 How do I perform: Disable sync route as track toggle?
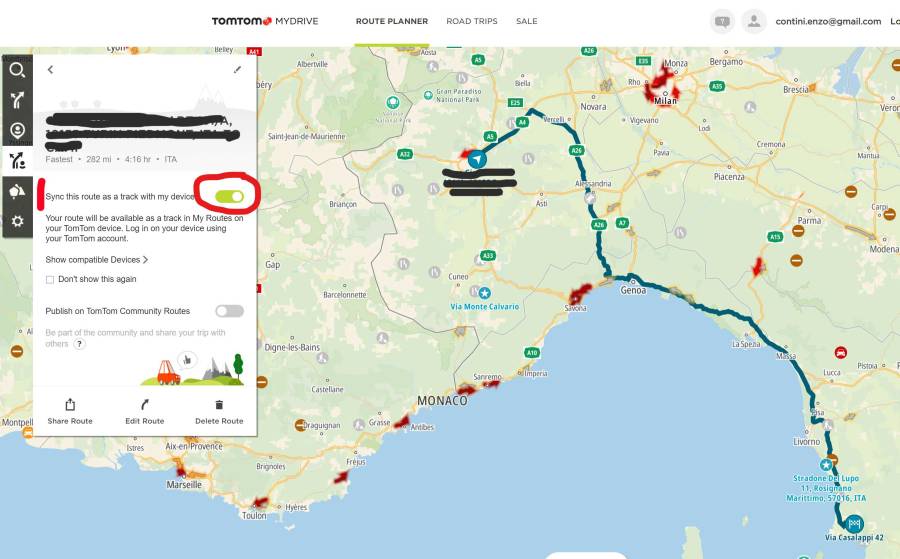[229, 196]
